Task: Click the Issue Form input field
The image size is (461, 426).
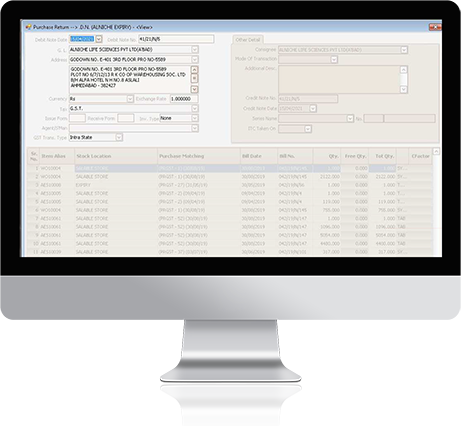Action: point(77,118)
